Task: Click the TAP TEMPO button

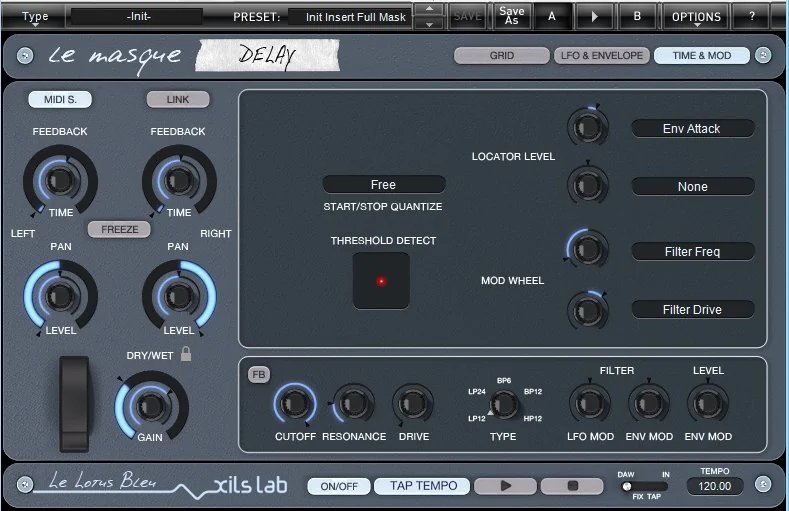Action: pyautogui.click(x=423, y=486)
